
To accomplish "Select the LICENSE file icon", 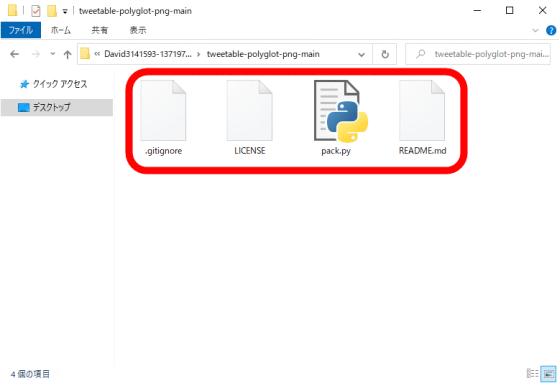I will pyautogui.click(x=250, y=110).
